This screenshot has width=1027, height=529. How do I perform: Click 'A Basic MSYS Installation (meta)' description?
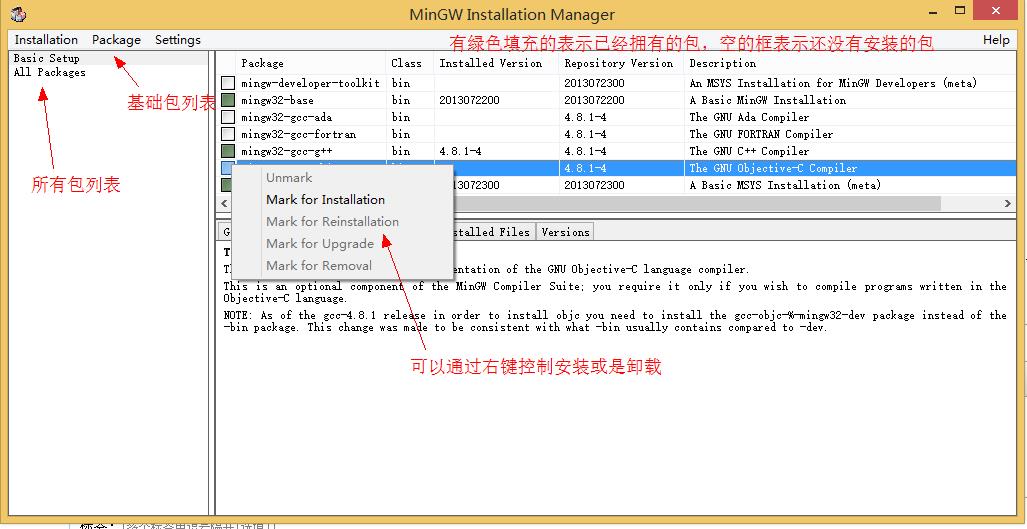tap(785, 185)
